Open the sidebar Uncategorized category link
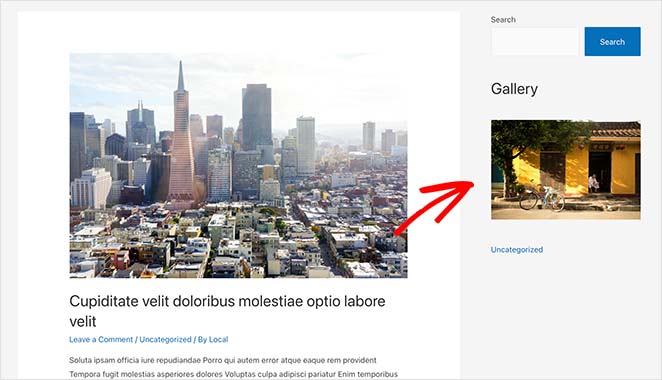662x380 pixels. (517, 250)
